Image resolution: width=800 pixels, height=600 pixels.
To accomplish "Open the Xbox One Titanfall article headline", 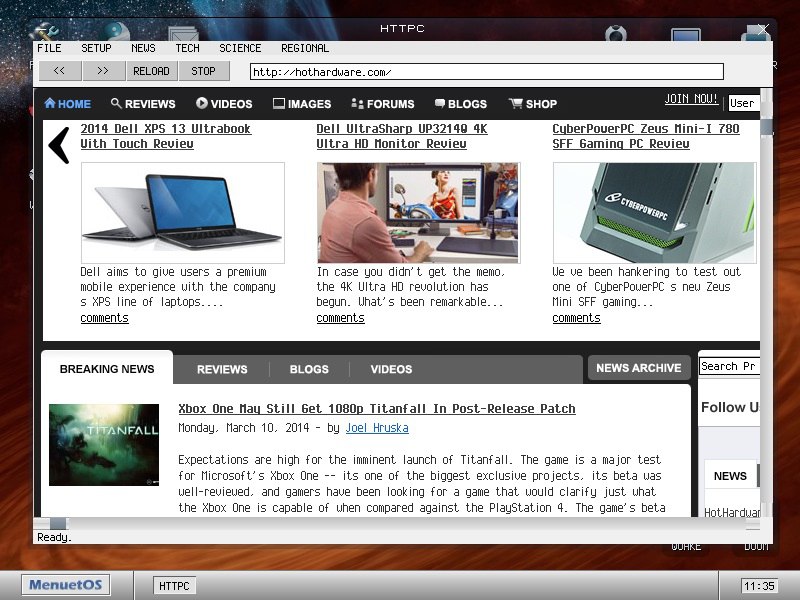I will click(x=377, y=409).
